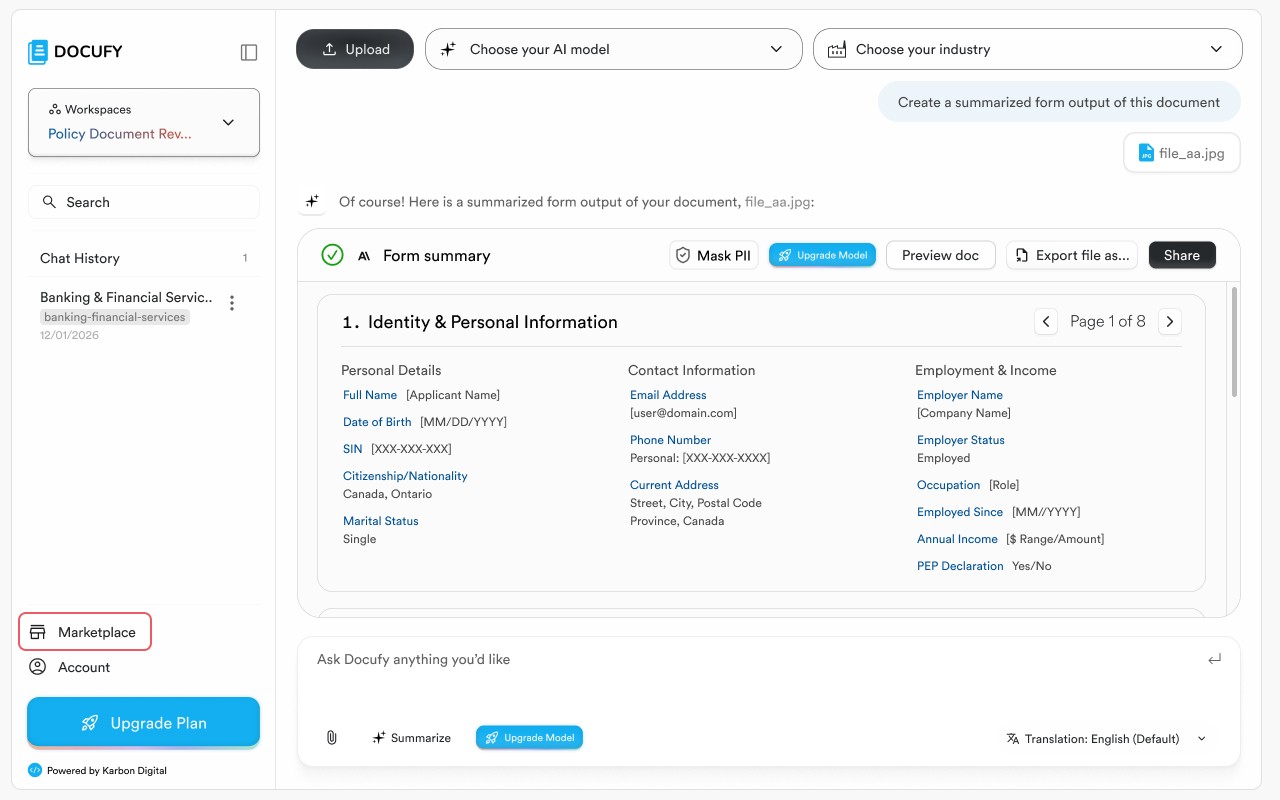Viewport: 1280px width, 800px height.
Task: Click the Marital Status label
Action: tap(381, 521)
